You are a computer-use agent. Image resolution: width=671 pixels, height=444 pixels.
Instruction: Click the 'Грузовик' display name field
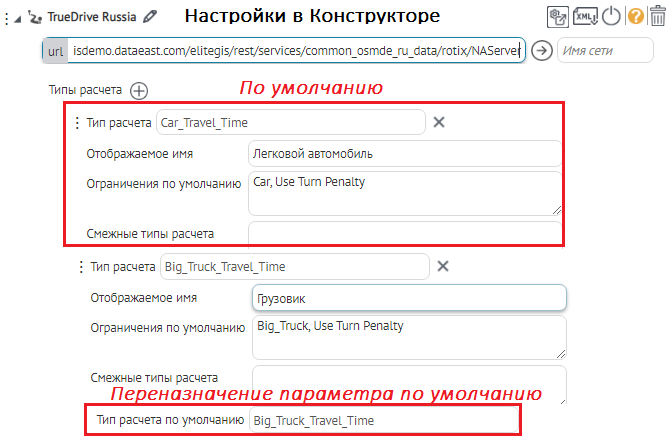pos(408,298)
